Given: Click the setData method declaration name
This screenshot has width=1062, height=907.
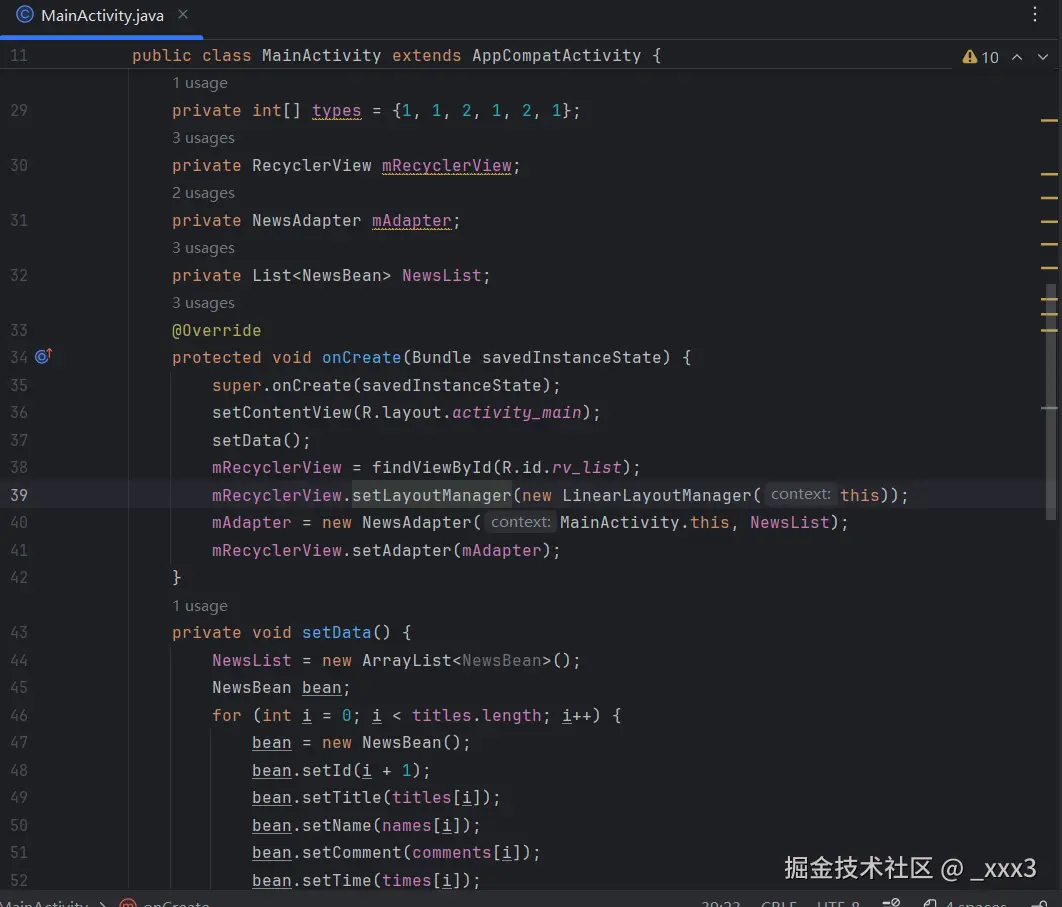Looking at the screenshot, I should pos(337,633).
